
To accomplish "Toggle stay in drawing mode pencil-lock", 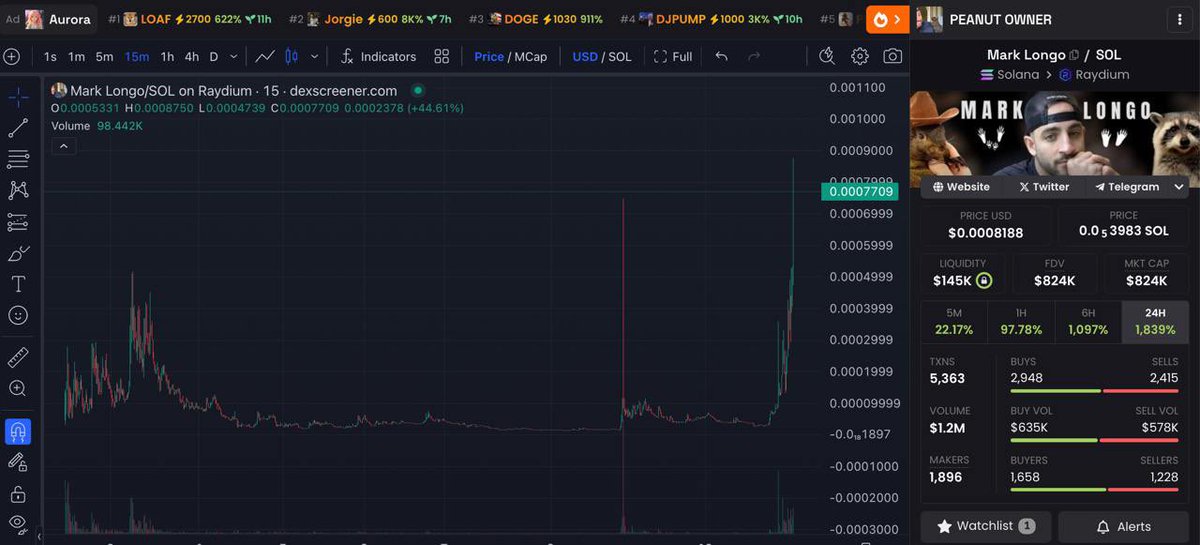I will [18, 462].
